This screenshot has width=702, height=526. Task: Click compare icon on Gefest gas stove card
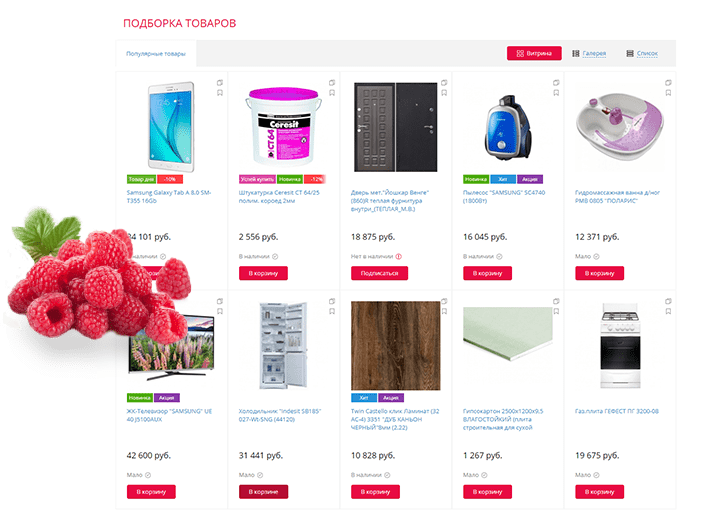(x=668, y=301)
